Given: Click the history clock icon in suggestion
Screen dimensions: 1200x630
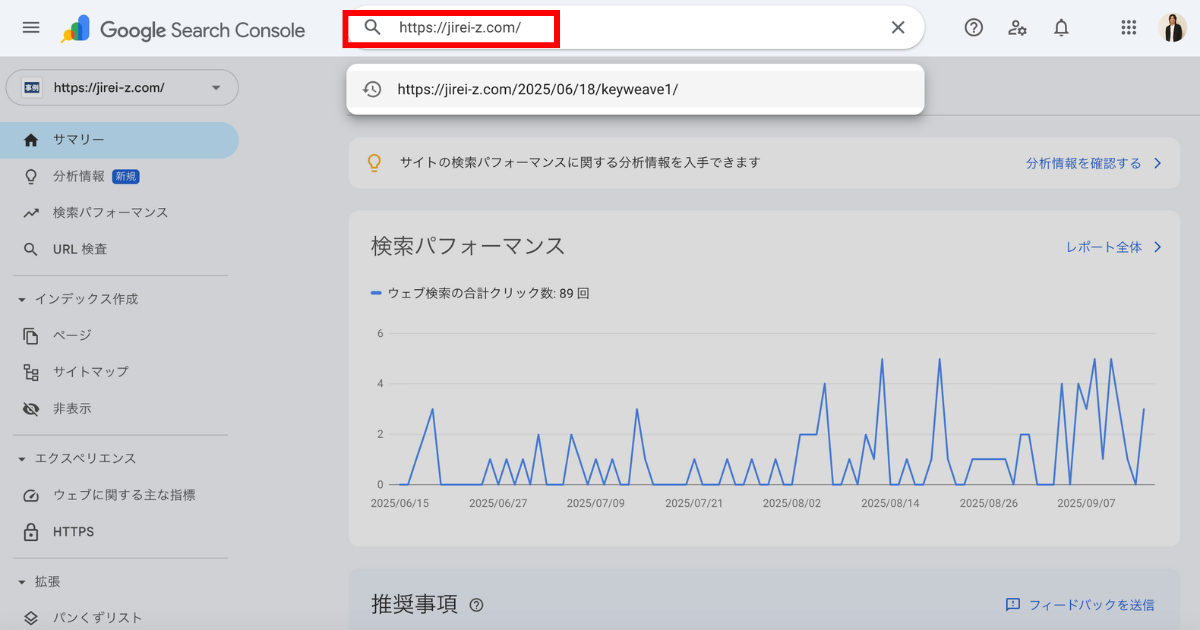Looking at the screenshot, I should (372, 89).
